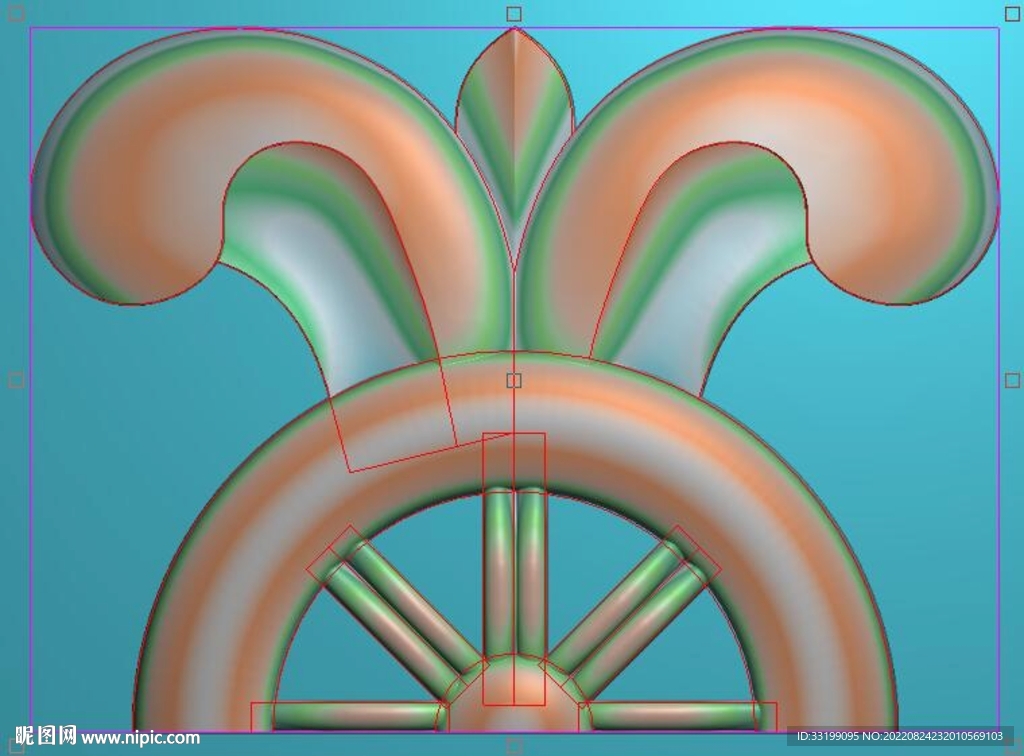Click the top-left corner selection handle
Screen dimensions: 1024x756
[x=16, y=14]
